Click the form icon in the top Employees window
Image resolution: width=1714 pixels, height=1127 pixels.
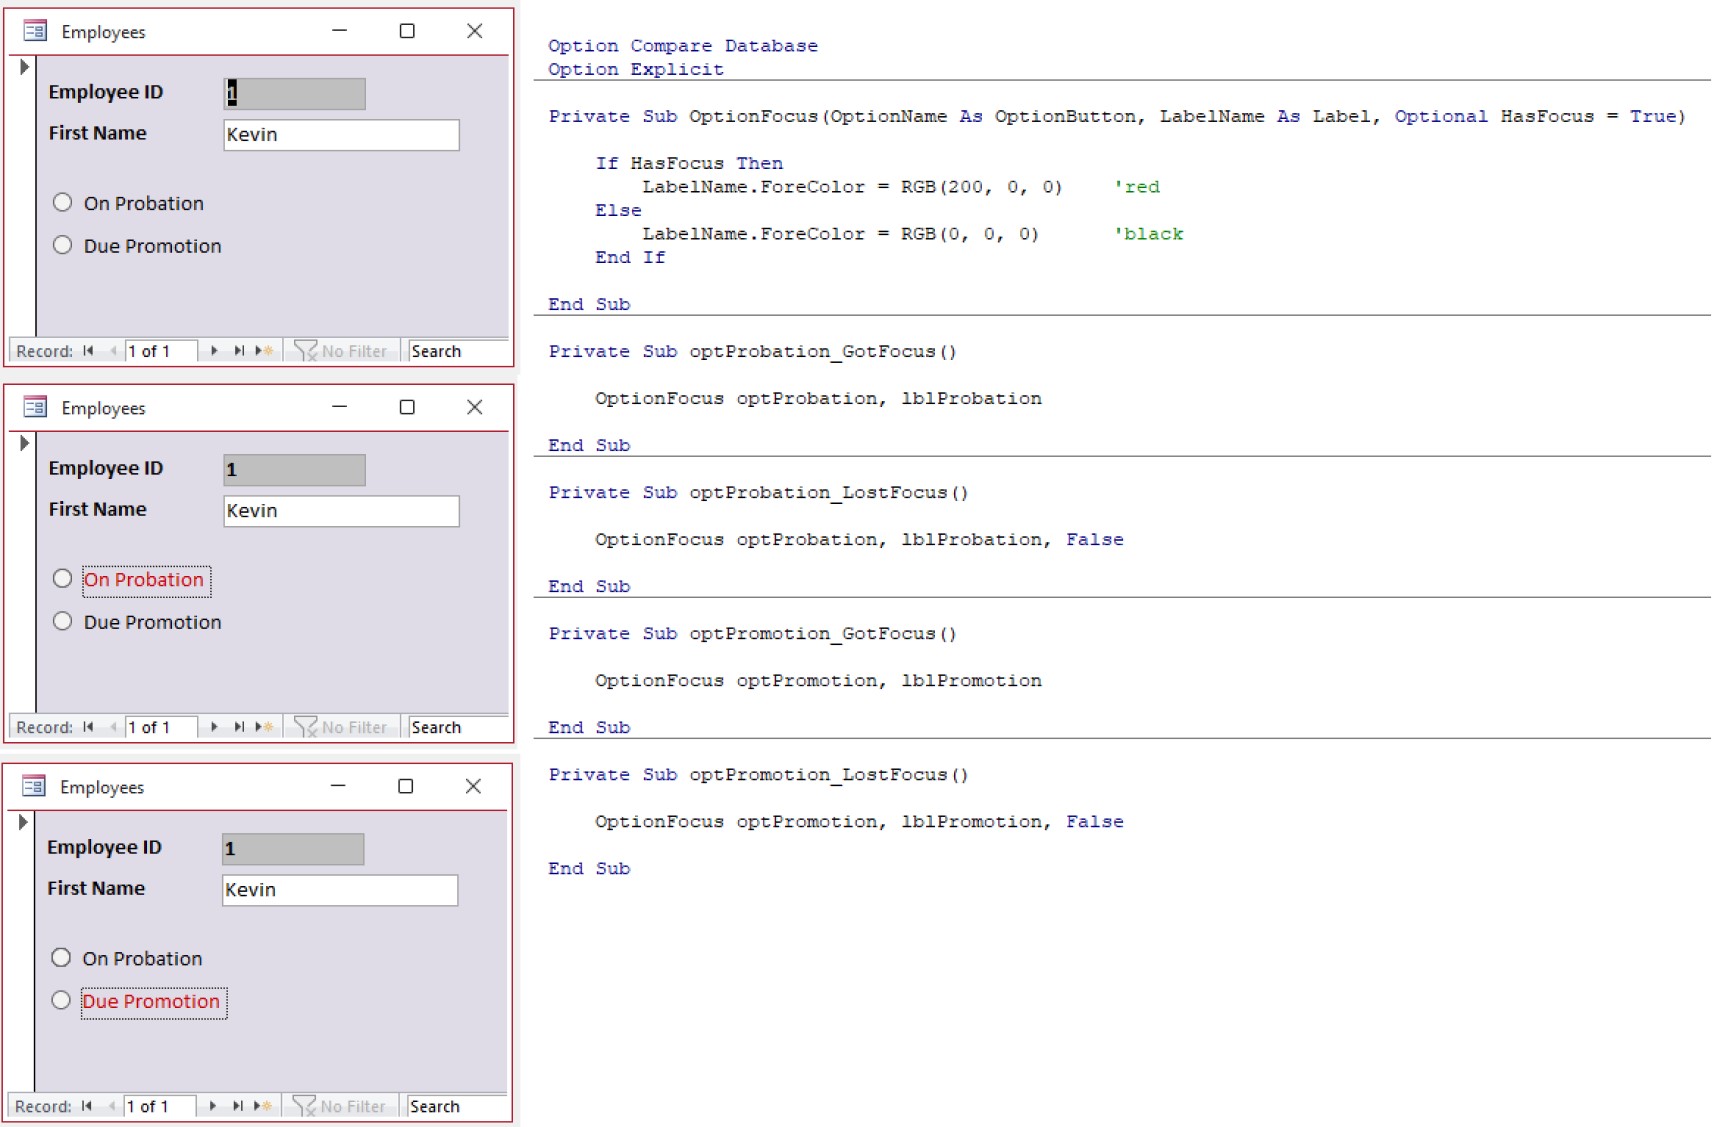pos(35,31)
